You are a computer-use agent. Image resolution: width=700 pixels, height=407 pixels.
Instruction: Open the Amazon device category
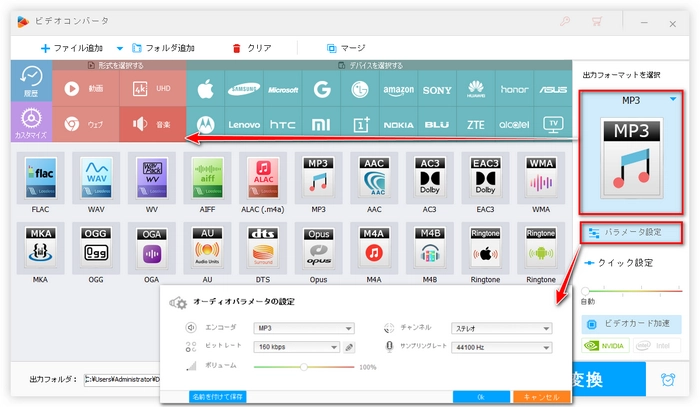coord(399,89)
